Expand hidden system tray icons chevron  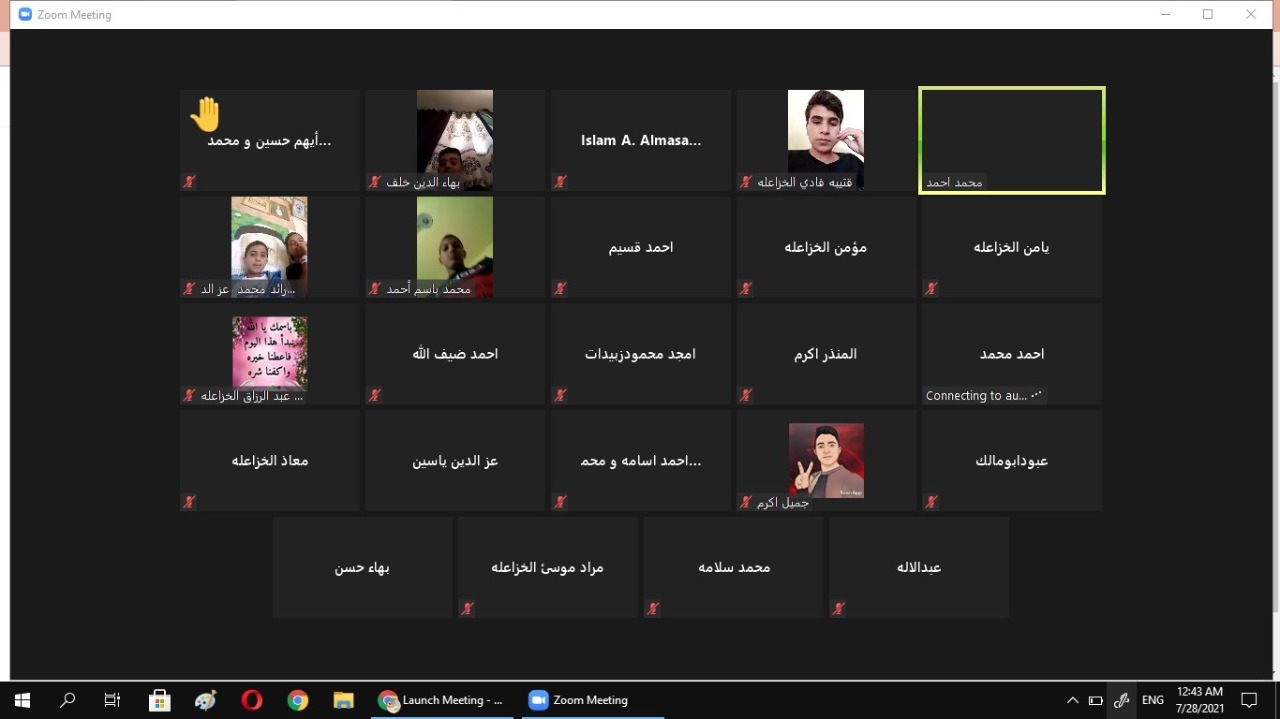pyautogui.click(x=1072, y=700)
